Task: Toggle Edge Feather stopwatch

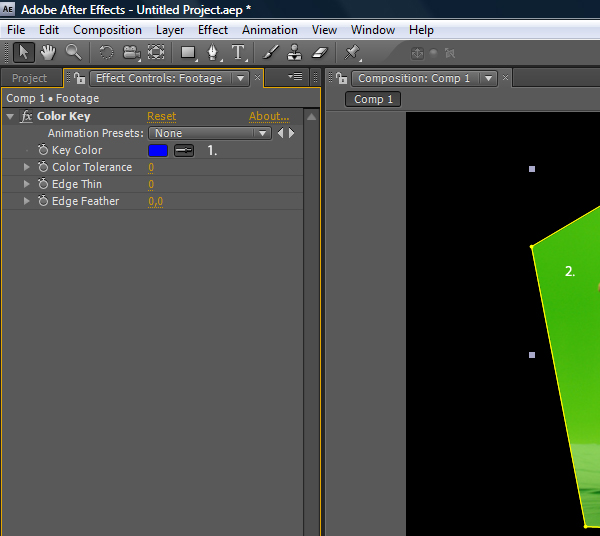Action: click(43, 200)
